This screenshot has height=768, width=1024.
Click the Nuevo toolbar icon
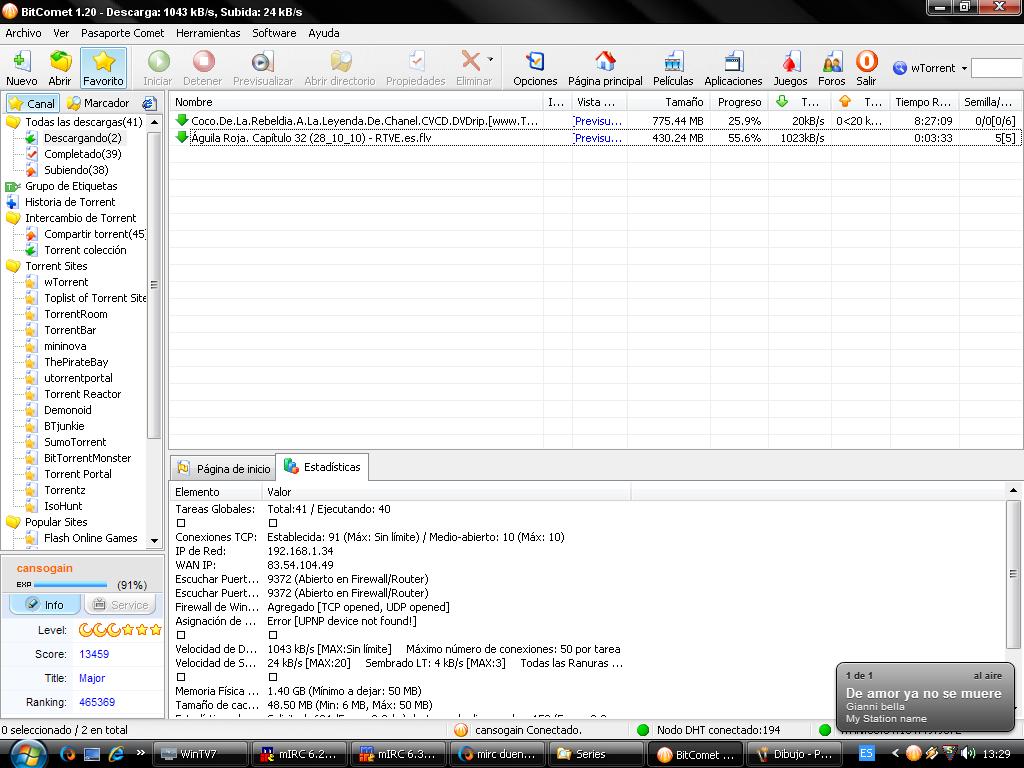(22, 67)
